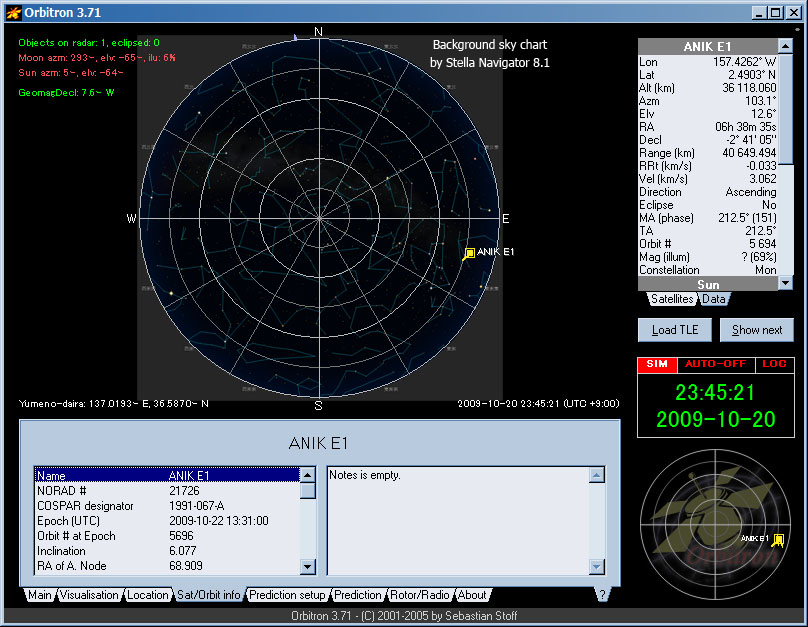Viewport: 808px width, 627px height.
Task: Switch to the Rotor/Radio tab
Action: coord(418,595)
